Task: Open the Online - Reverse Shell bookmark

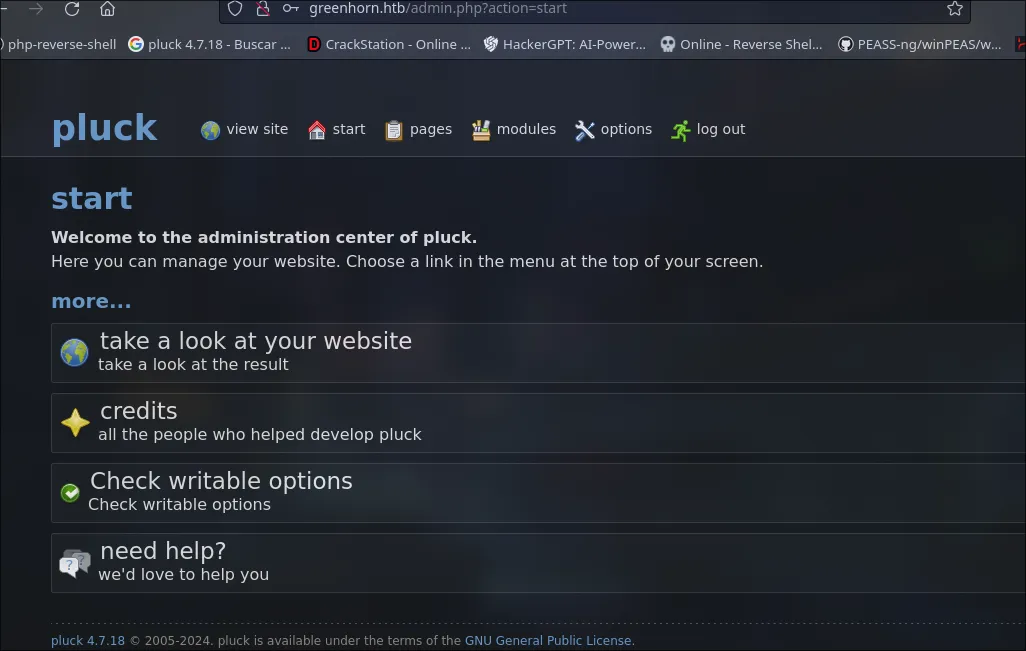Action: pos(741,44)
